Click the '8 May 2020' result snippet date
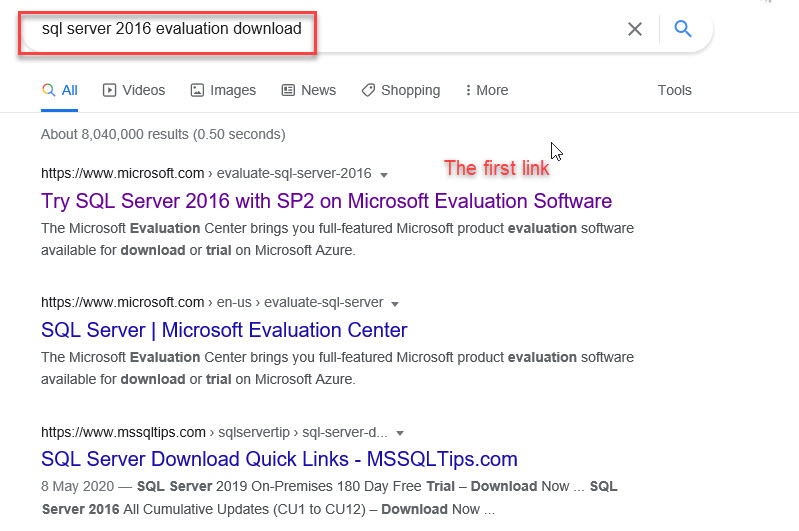Viewport: 799px width, 531px height. click(77, 486)
